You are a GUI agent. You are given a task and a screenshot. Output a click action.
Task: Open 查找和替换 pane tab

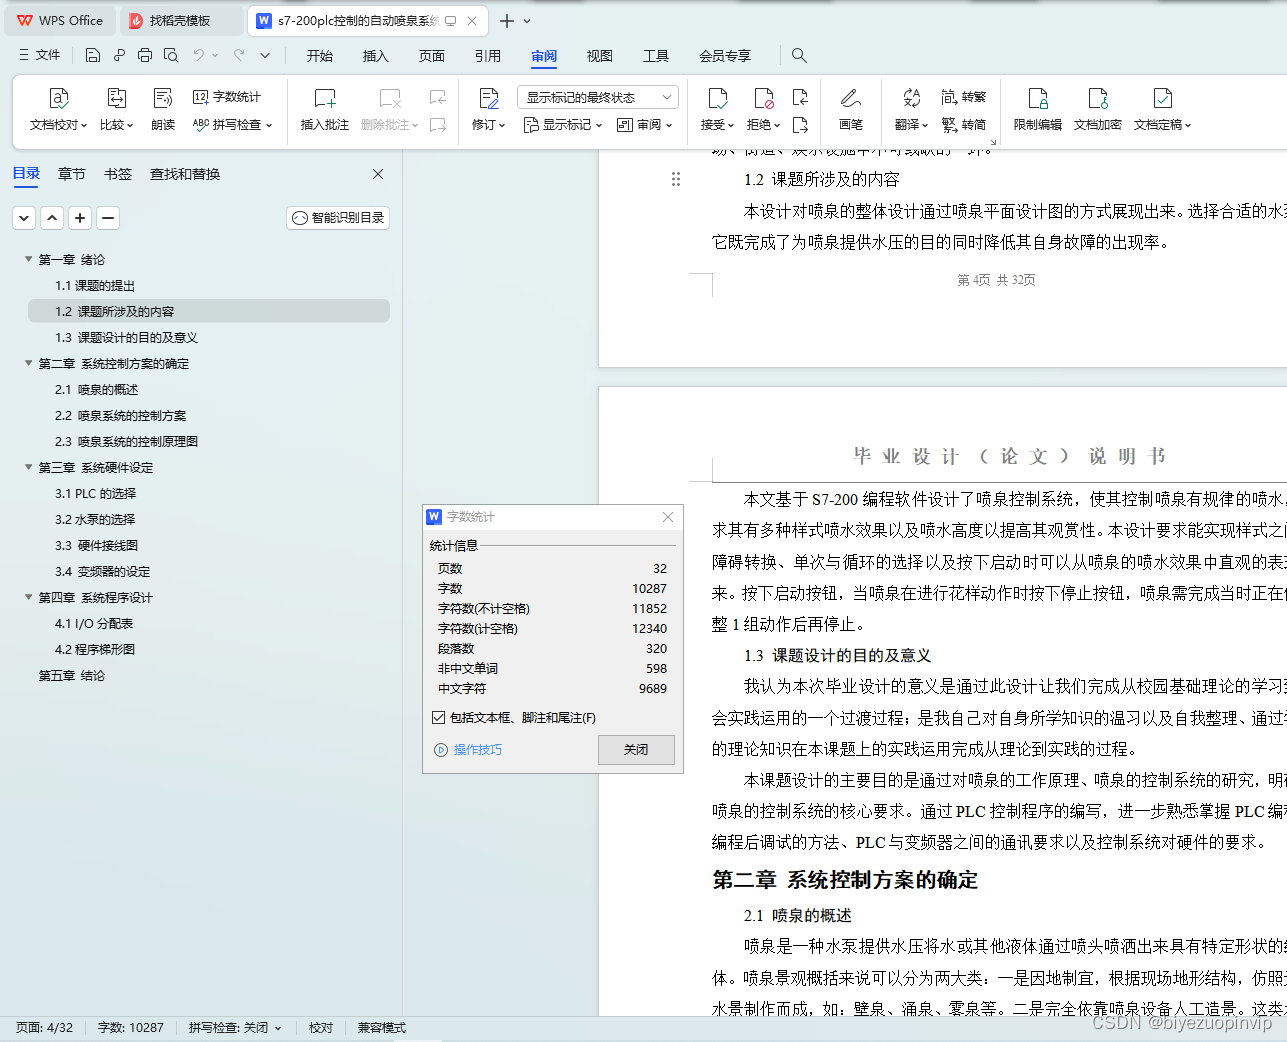tap(185, 174)
